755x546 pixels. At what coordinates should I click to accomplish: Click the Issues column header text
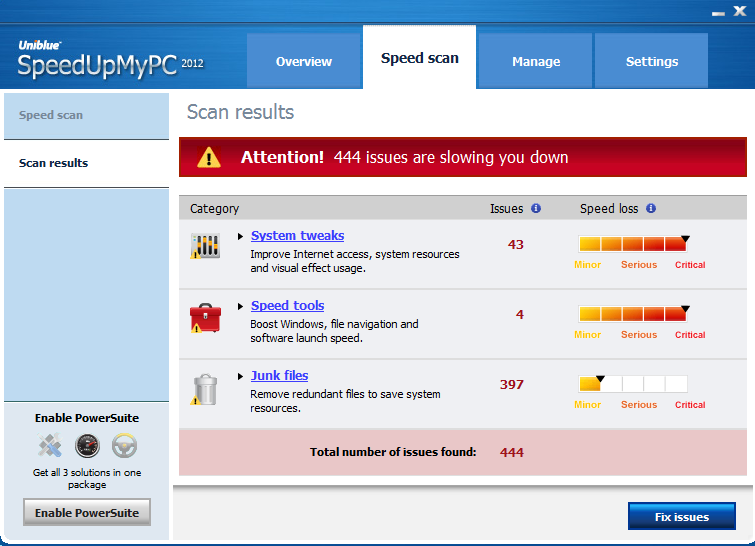(x=507, y=208)
